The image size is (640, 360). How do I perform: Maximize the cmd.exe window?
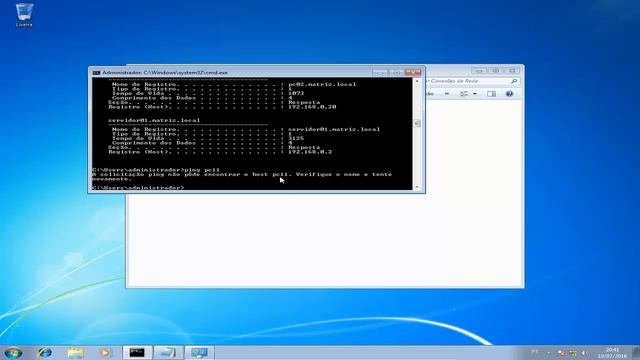[x=396, y=72]
